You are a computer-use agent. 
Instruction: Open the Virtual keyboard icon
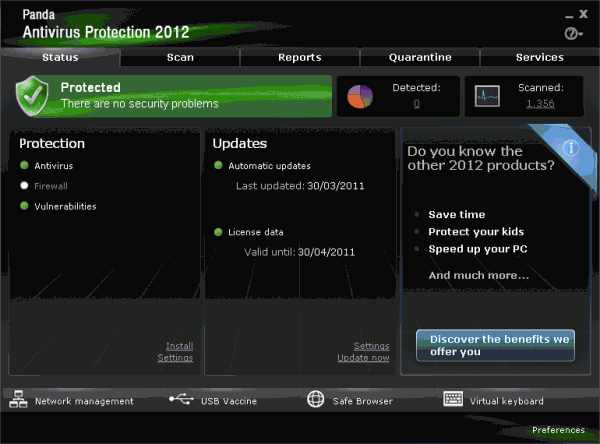[453, 398]
